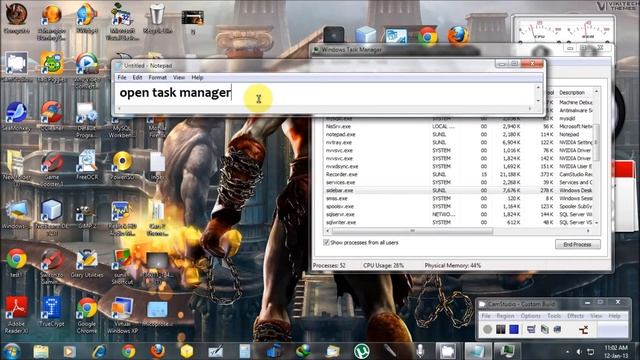Select the Recorder.exe process row
This screenshot has width=640, height=360.
458,174
